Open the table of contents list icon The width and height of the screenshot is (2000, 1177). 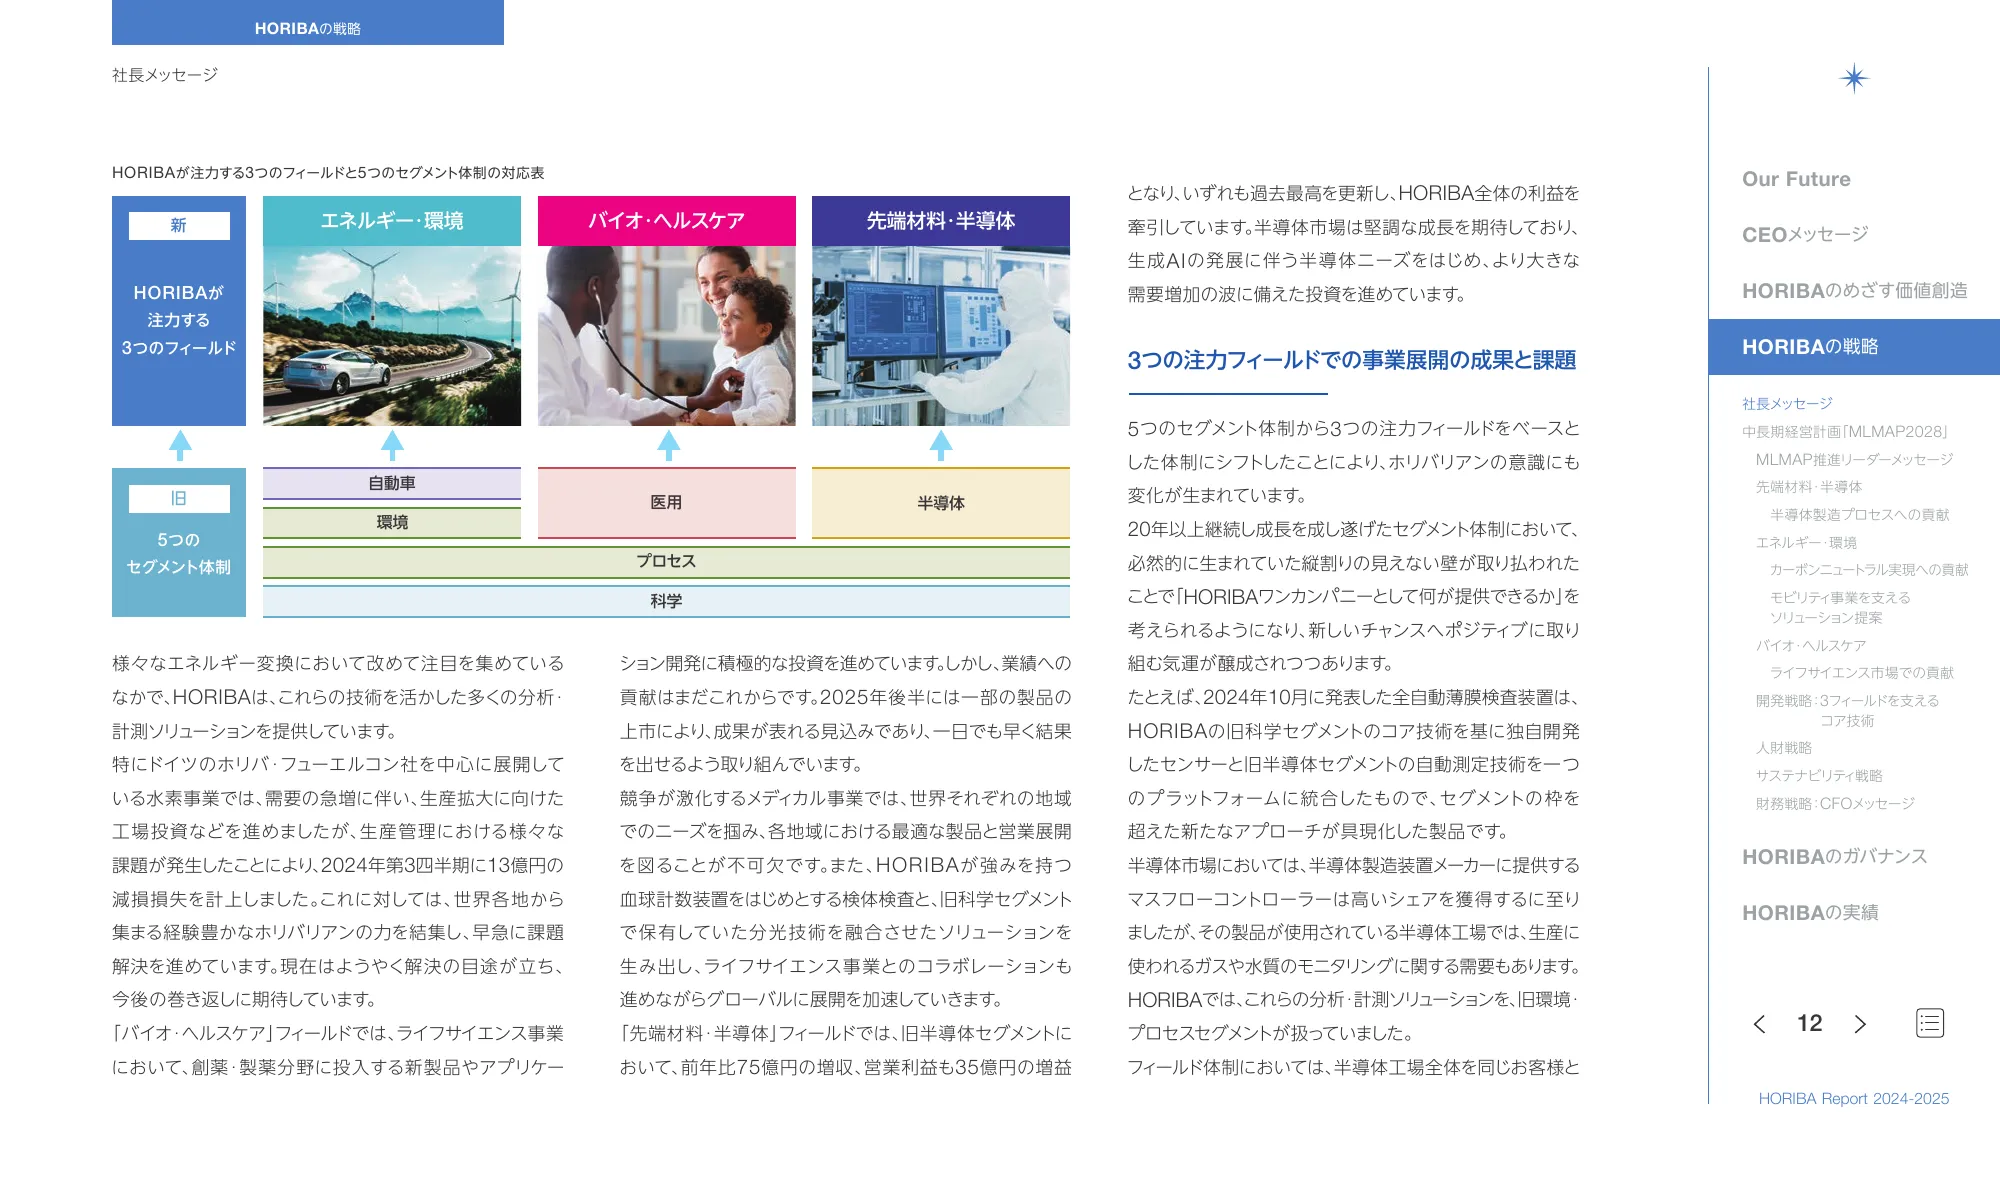[1929, 1023]
